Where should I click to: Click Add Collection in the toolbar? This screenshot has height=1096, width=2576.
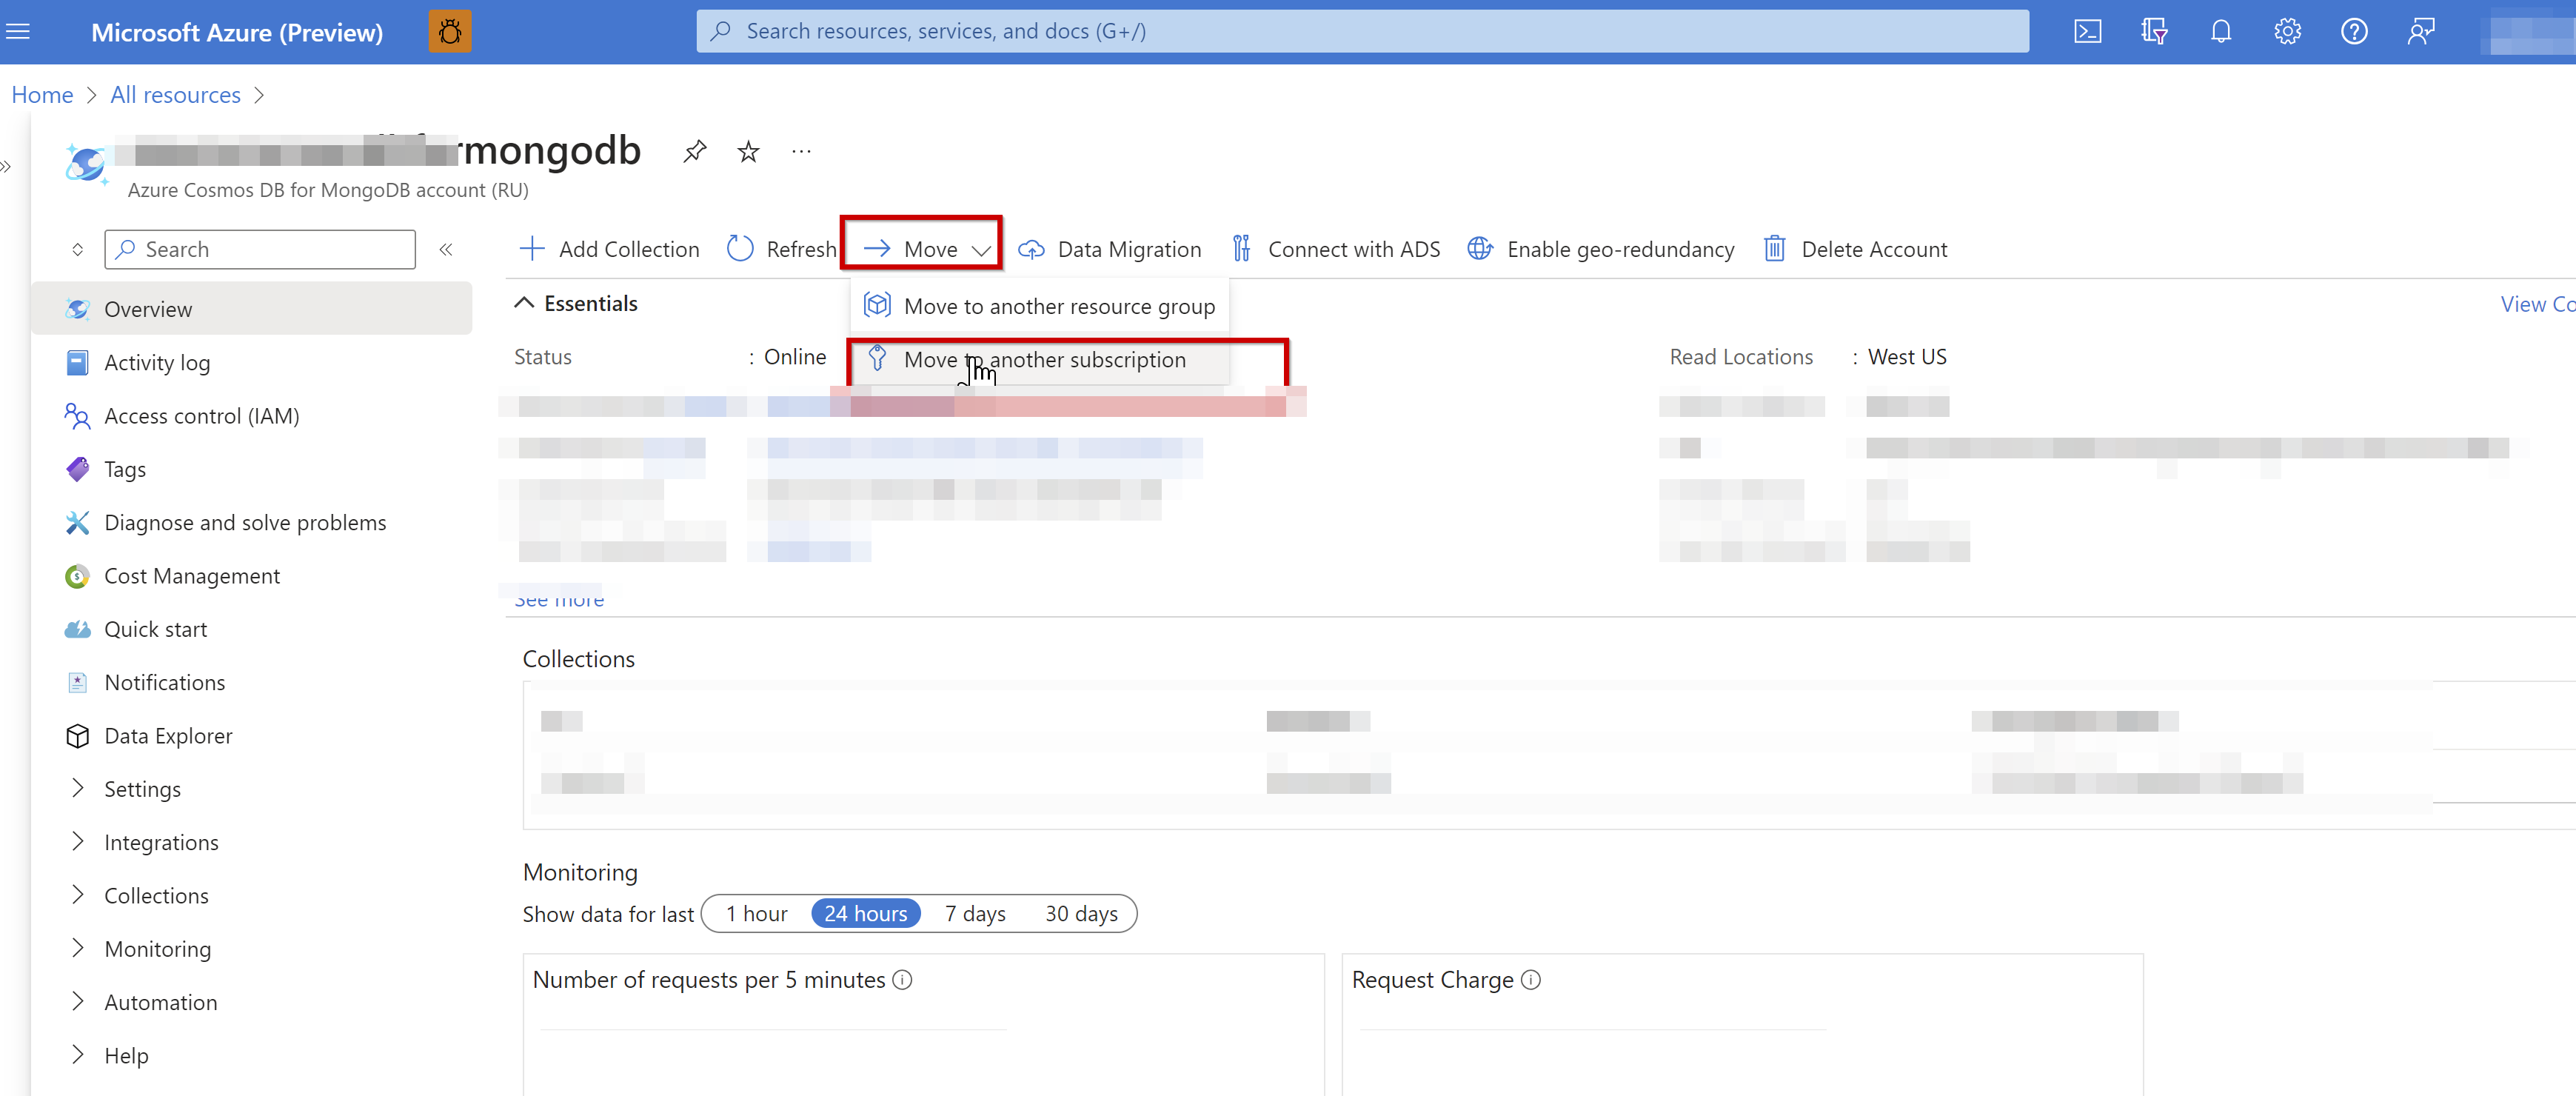[x=610, y=250]
